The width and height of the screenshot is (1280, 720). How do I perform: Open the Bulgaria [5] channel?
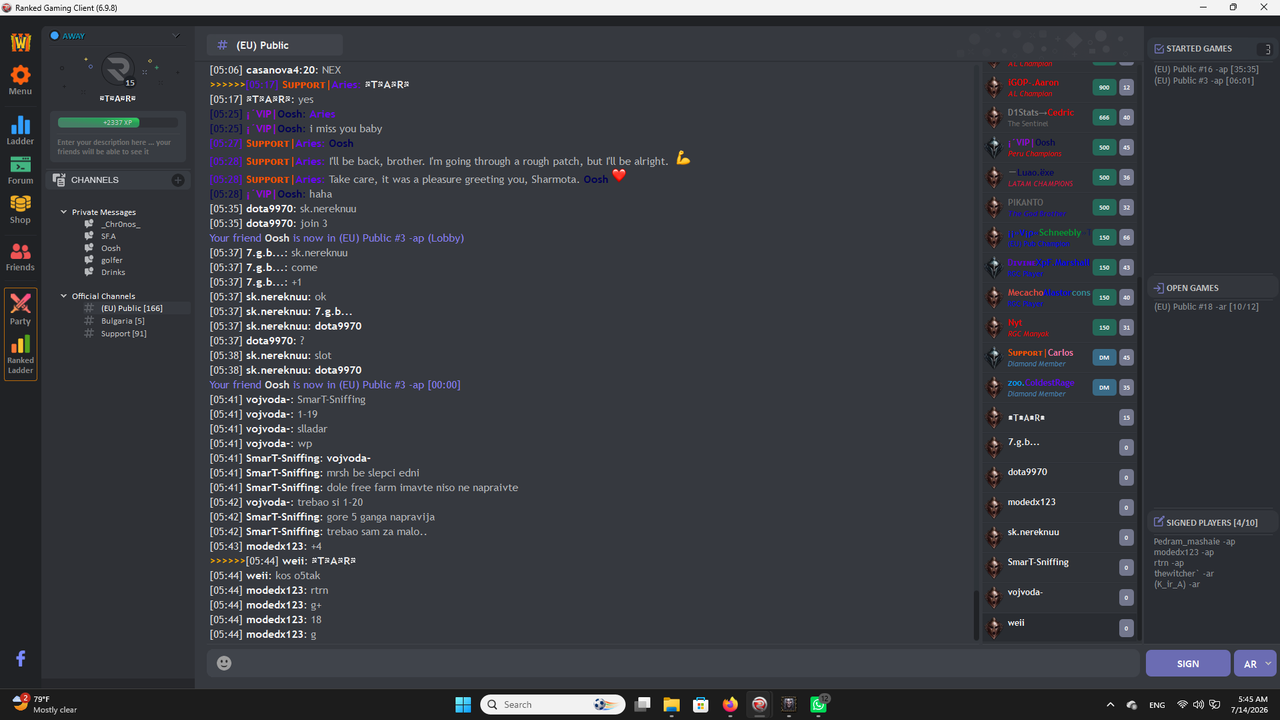(x=122, y=321)
